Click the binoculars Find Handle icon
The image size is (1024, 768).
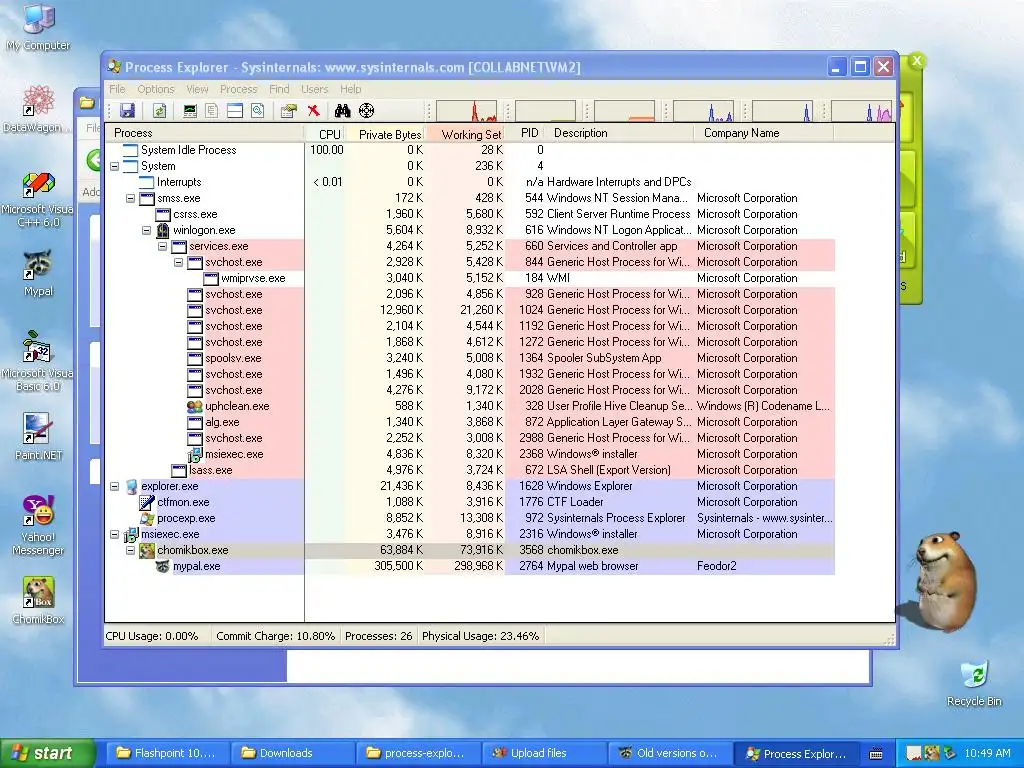[x=342, y=110]
